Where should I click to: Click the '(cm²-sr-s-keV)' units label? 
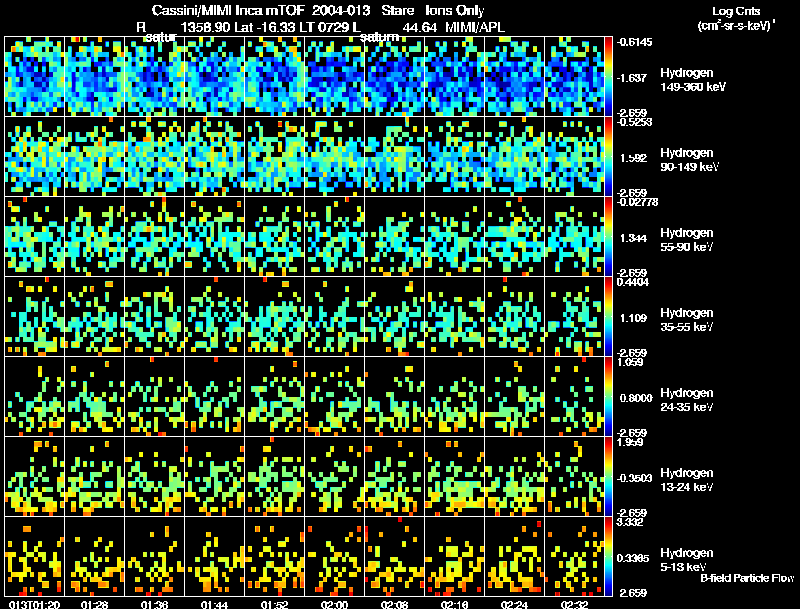point(736,26)
